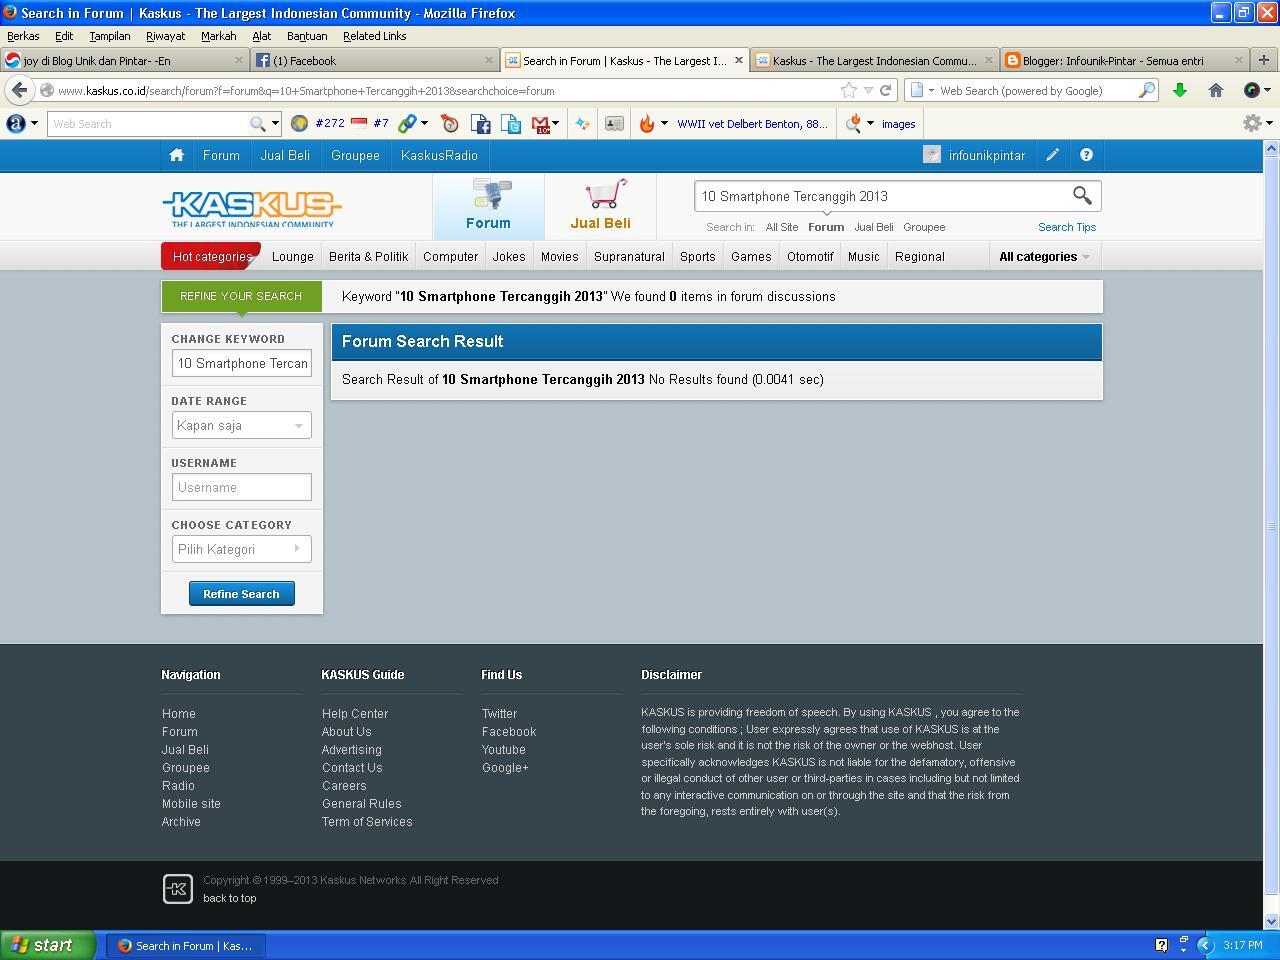This screenshot has height=960, width=1280.
Task: Click the toolbar settings gear icon
Action: click(1252, 123)
